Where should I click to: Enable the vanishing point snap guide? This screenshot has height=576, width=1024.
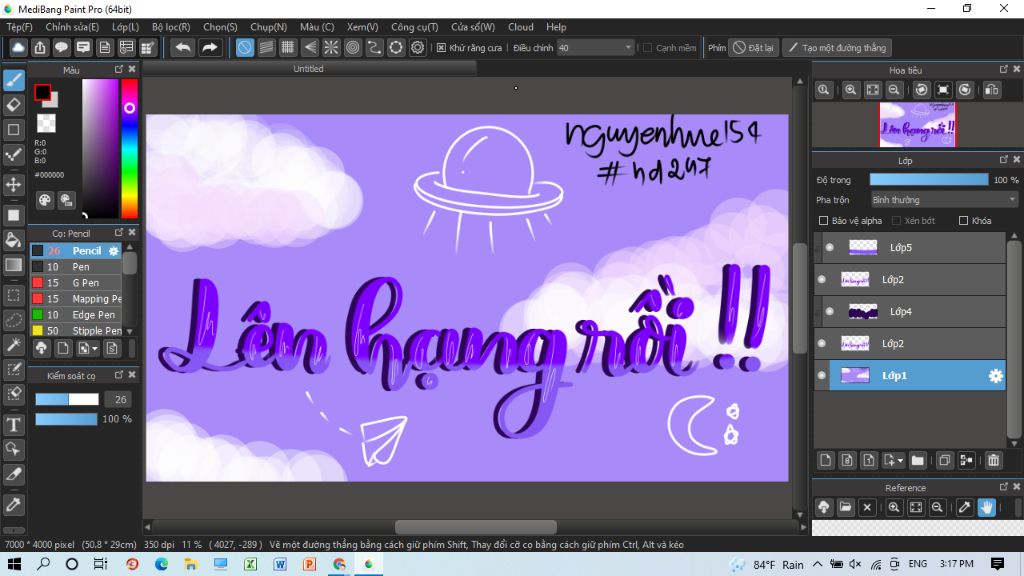coord(310,48)
